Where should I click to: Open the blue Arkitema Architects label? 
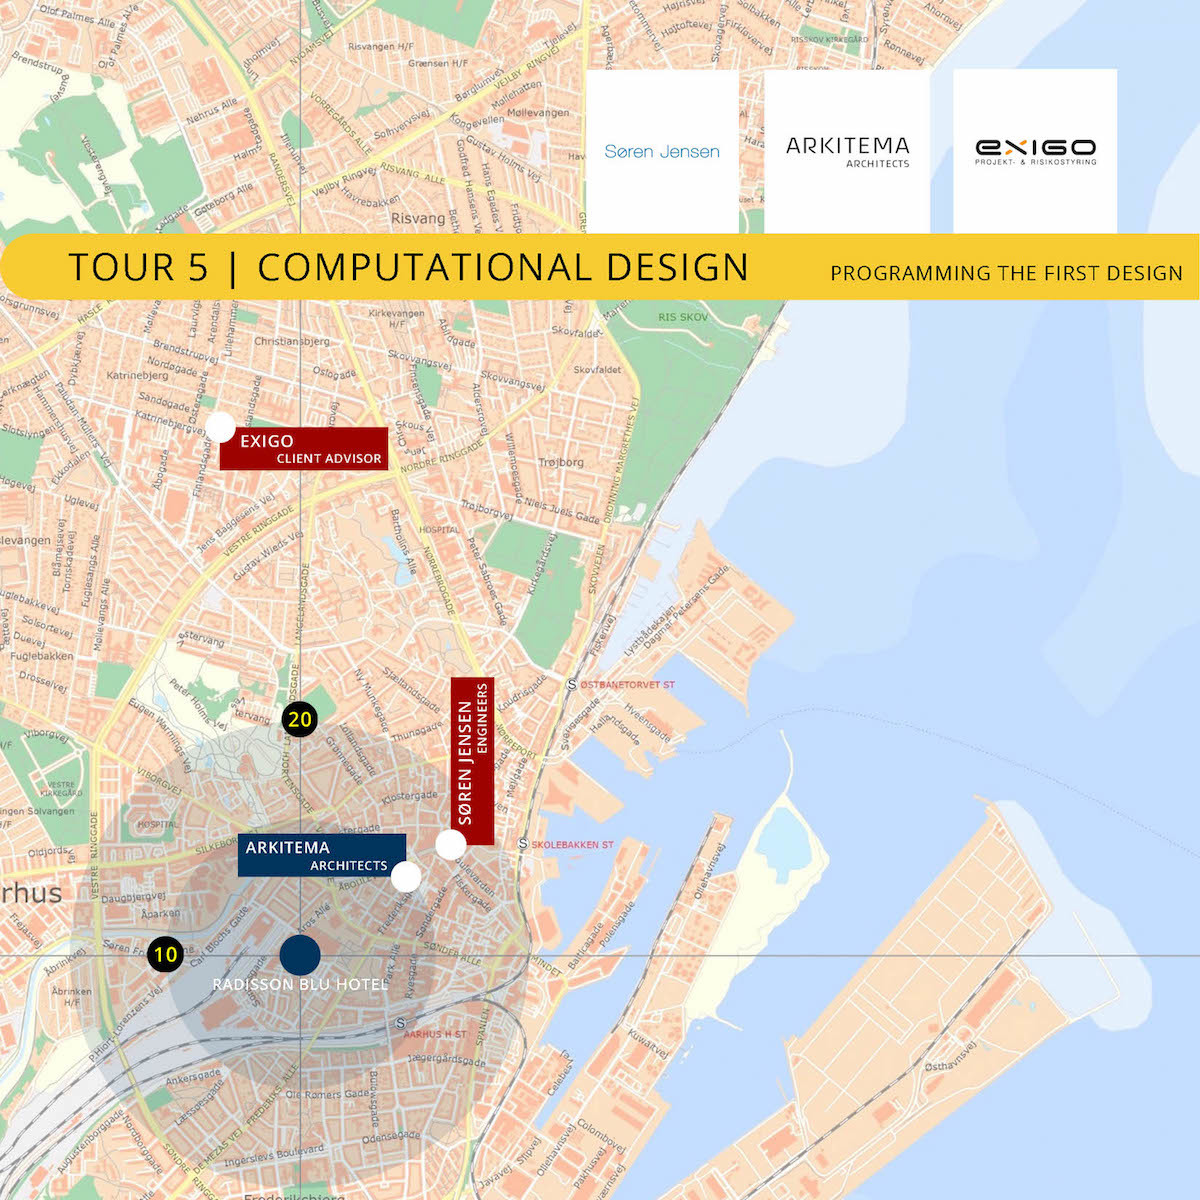[321, 855]
